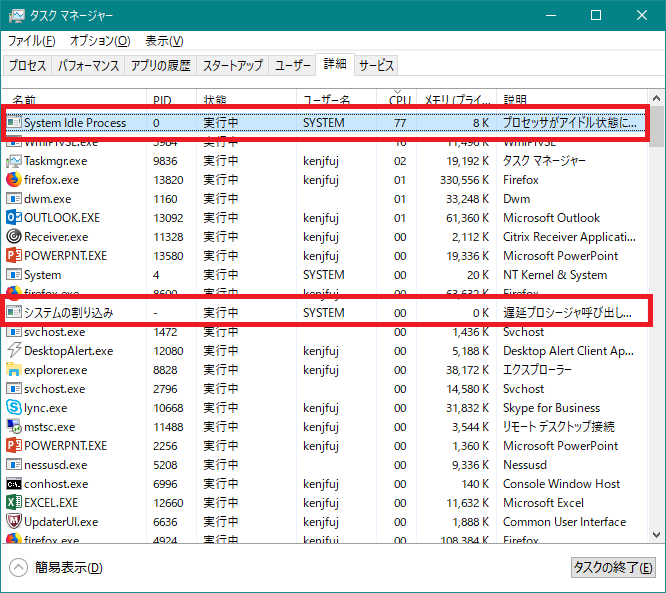Click the 'エクスプローラー' description cell
Image resolution: width=666 pixels, height=593 pixels.
[x=537, y=370]
